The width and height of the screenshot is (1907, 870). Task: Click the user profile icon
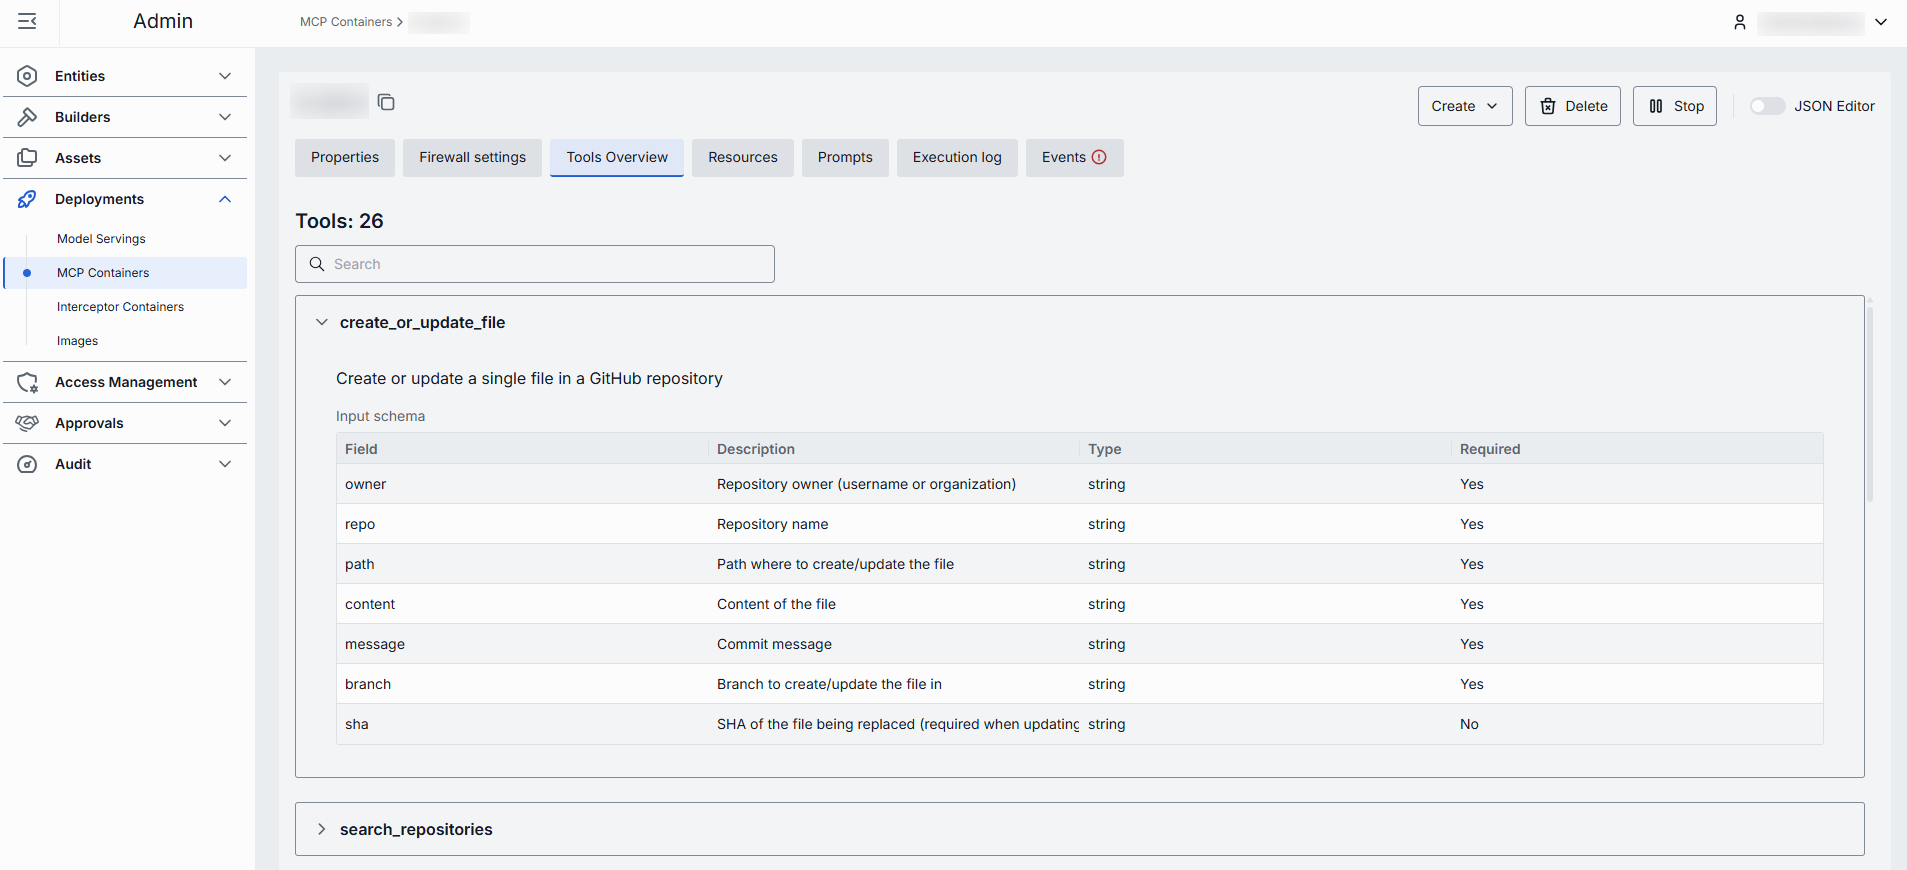coord(1739,22)
